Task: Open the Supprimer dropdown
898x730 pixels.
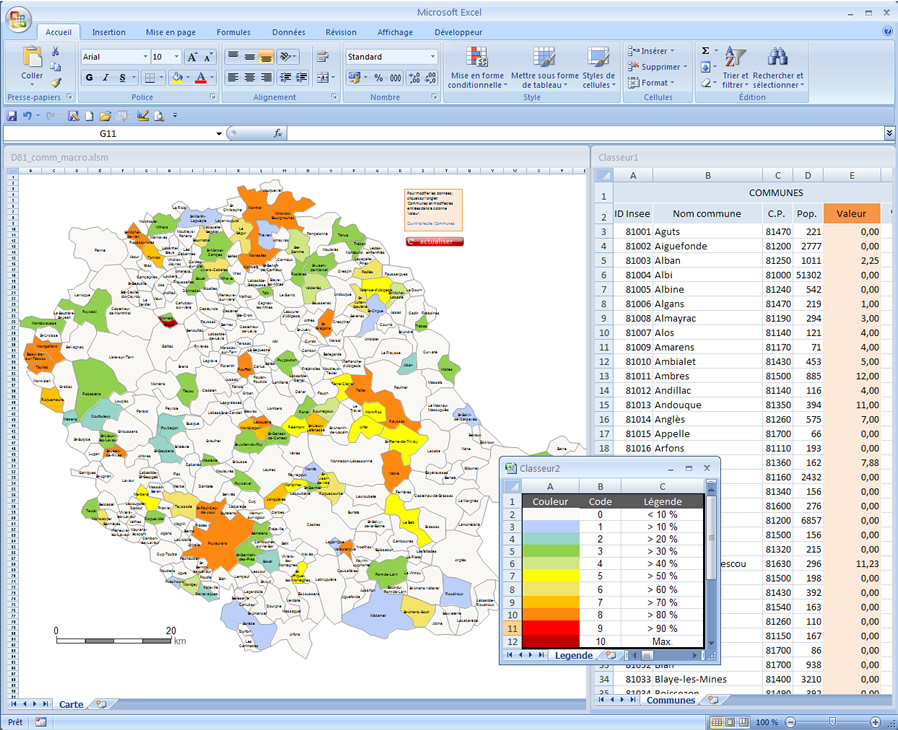Action: pos(657,67)
